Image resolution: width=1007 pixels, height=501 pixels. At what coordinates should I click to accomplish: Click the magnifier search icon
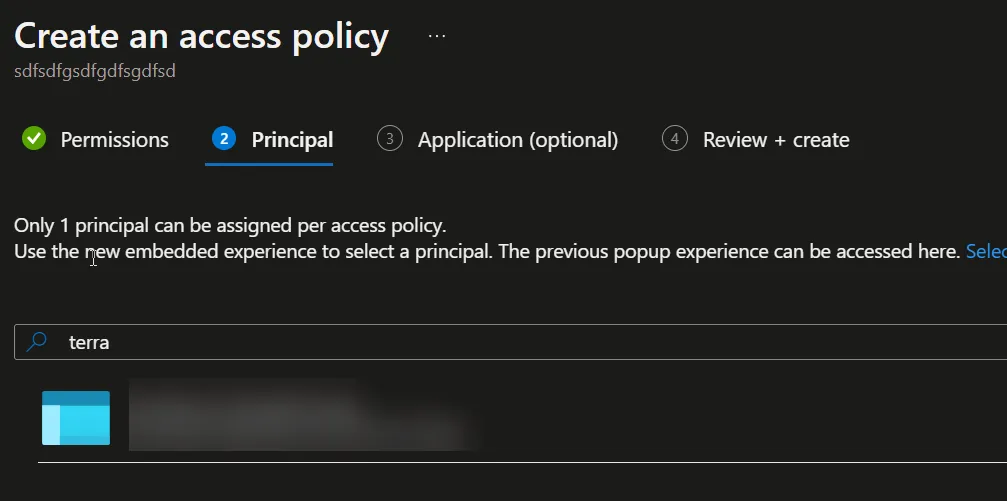(37, 342)
